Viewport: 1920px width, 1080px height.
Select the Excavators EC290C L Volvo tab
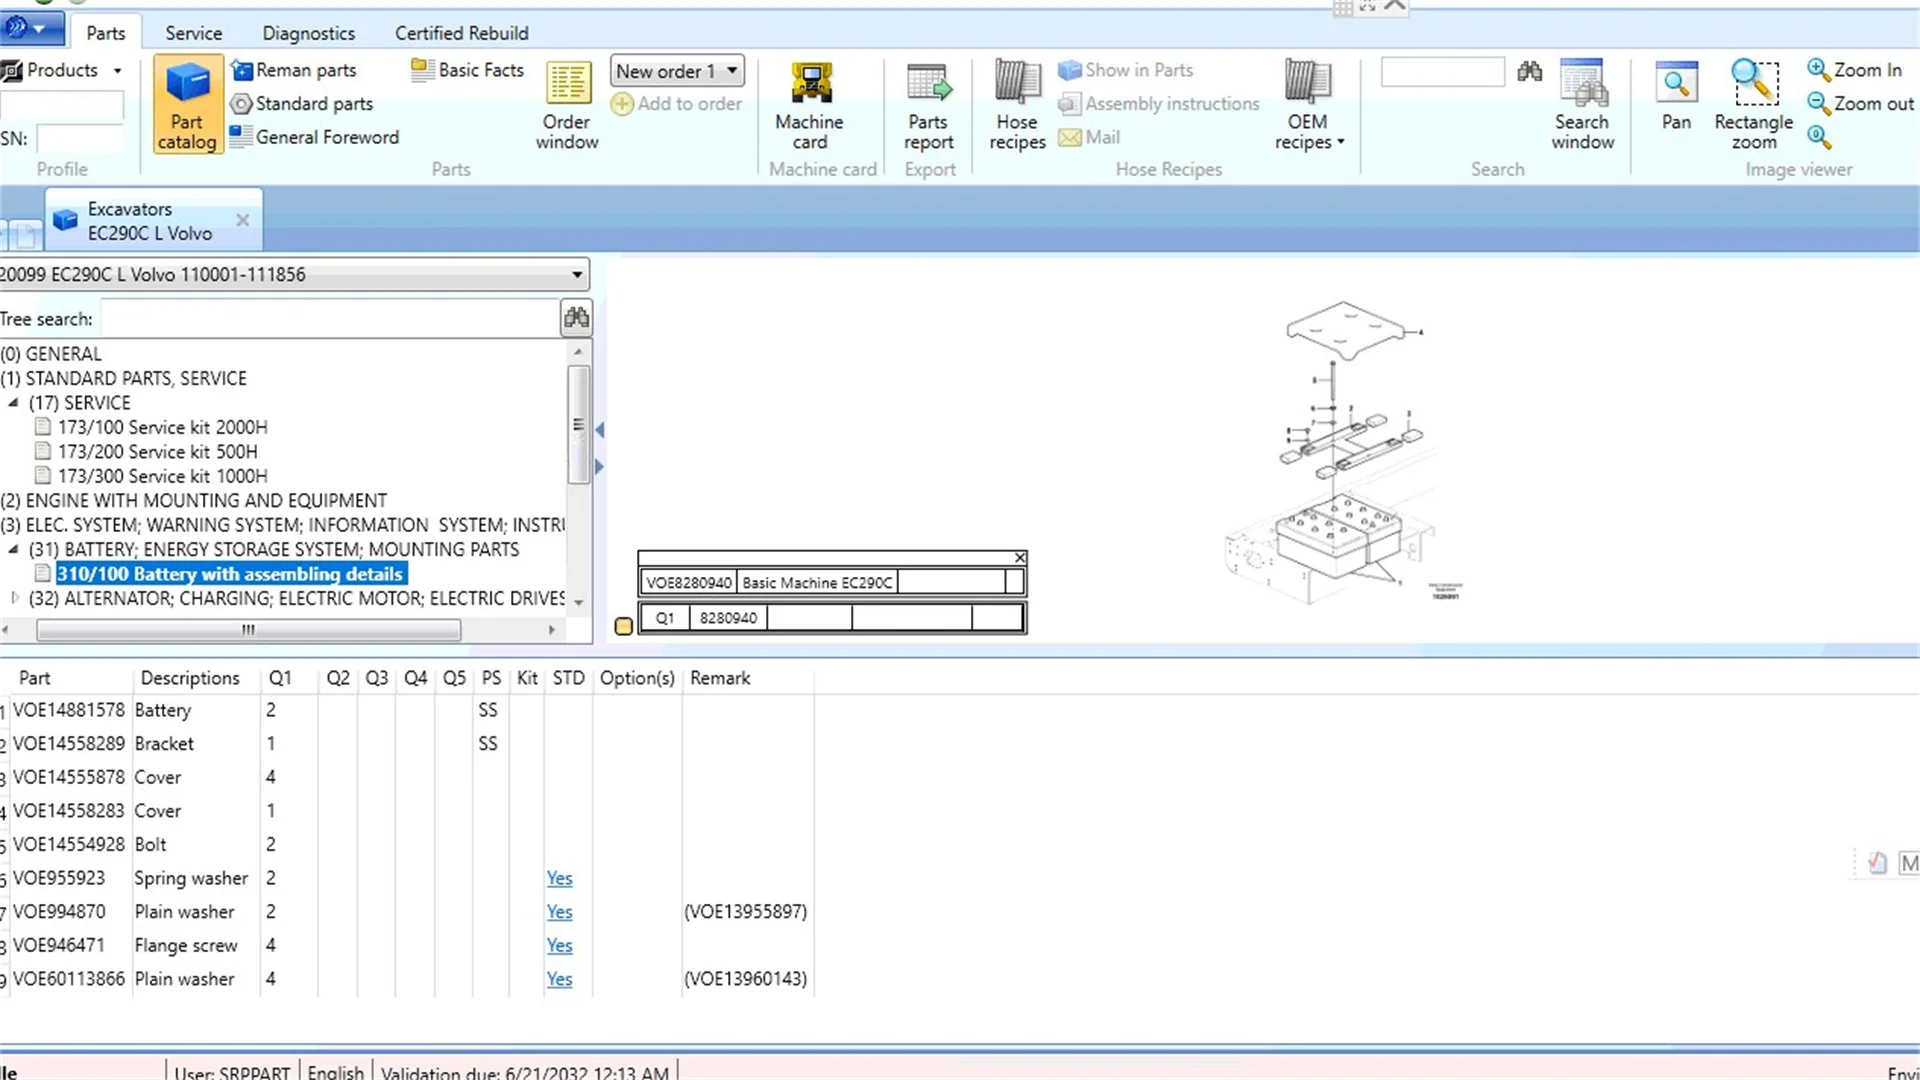150,221
